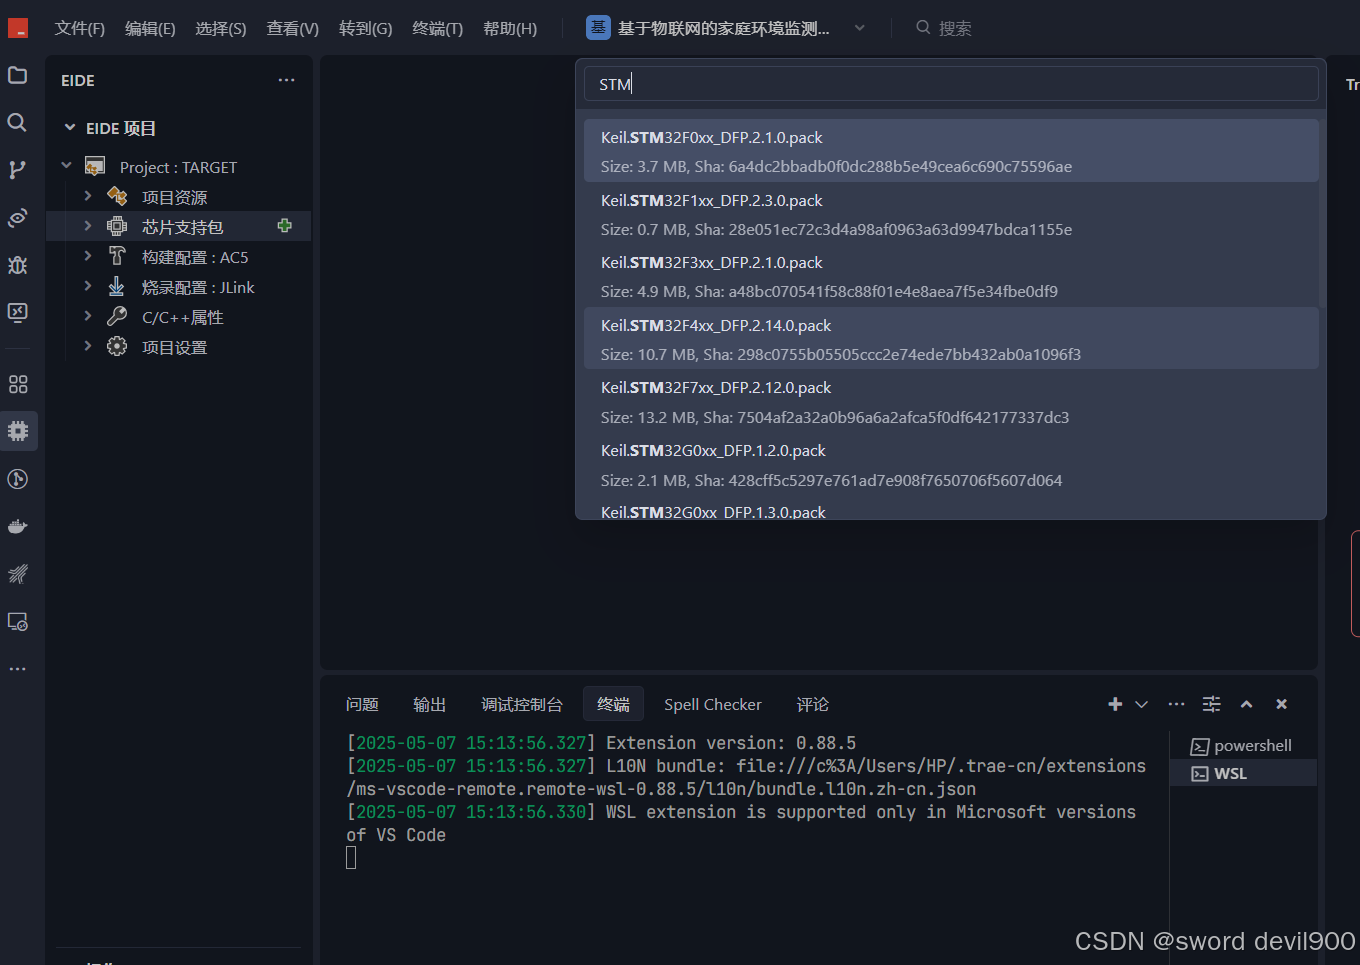Open the Explorer view in the activity bar
The image size is (1360, 965).
click(x=16, y=75)
